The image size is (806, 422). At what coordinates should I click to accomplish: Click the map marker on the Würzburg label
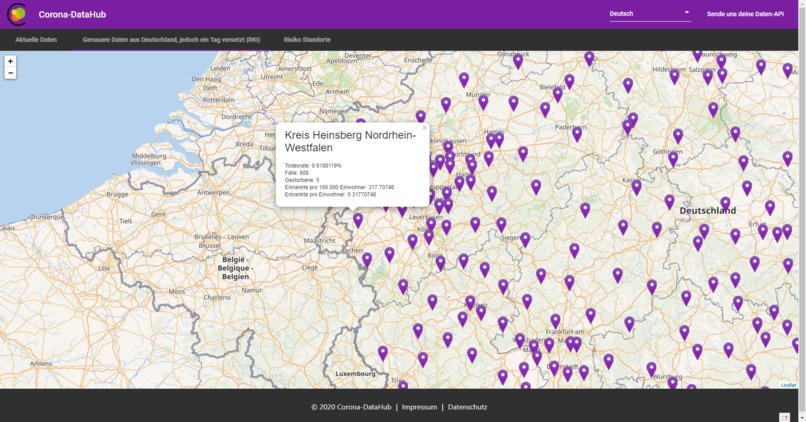click(672, 382)
